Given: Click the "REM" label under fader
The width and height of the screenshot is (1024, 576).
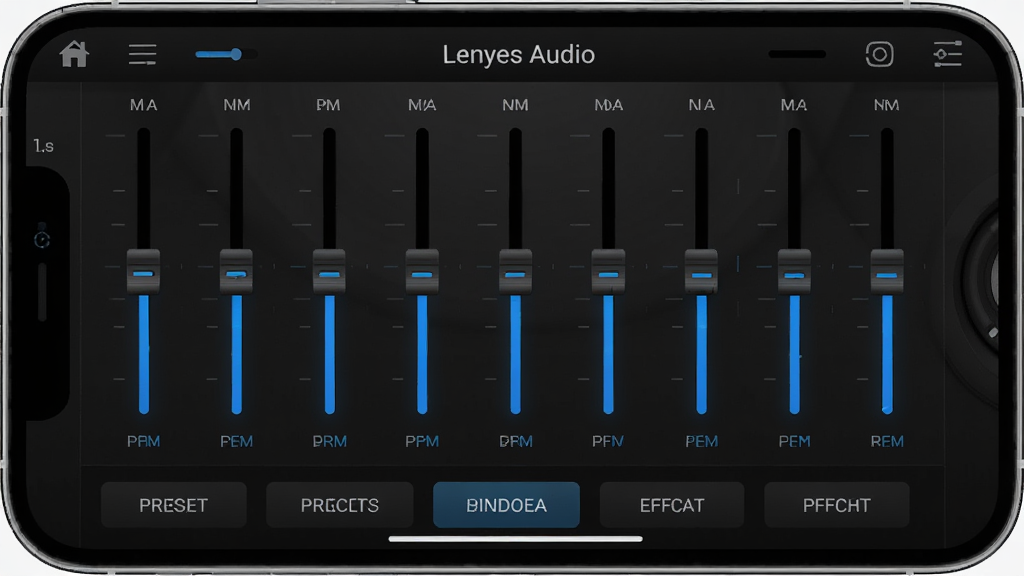Looking at the screenshot, I should coord(887,441).
